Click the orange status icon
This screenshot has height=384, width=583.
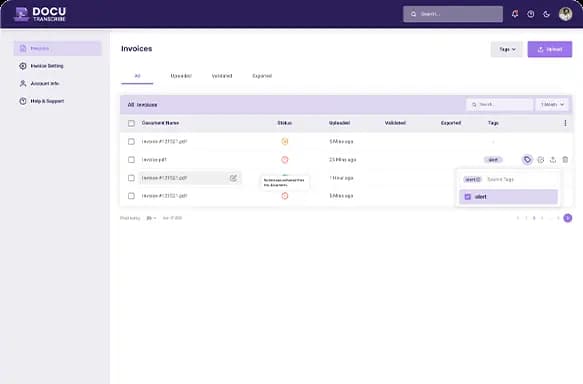pyautogui.click(x=284, y=141)
